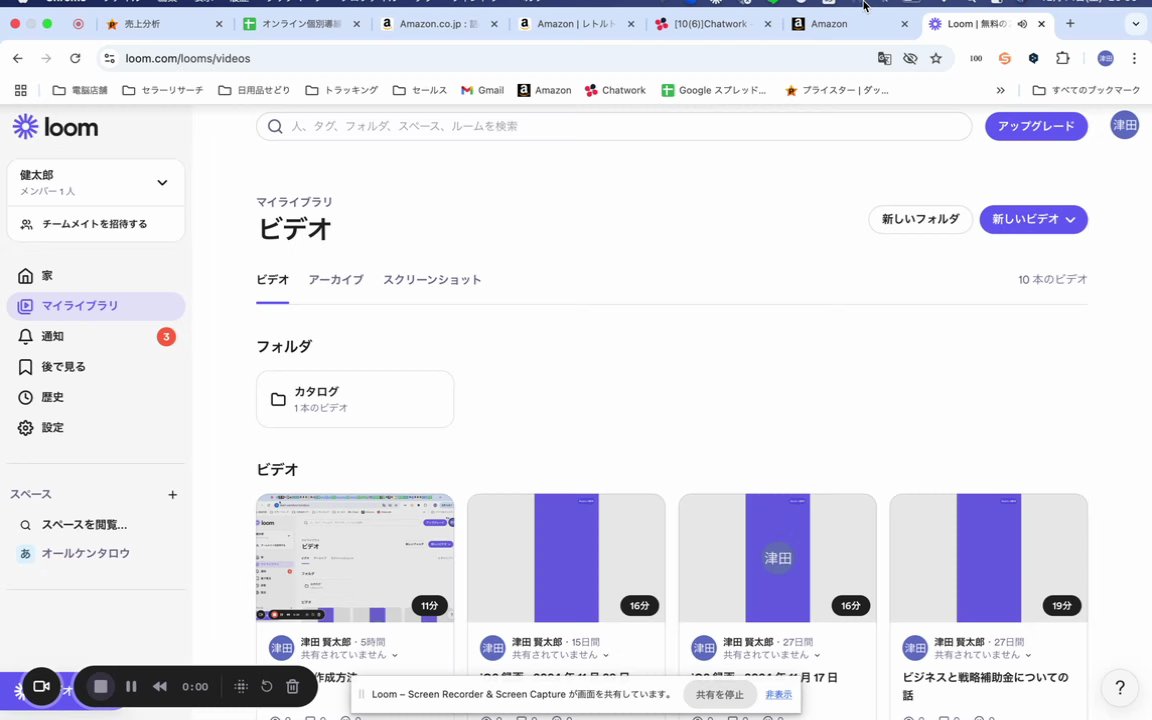Click 新しいフォルダ button

point(921,219)
